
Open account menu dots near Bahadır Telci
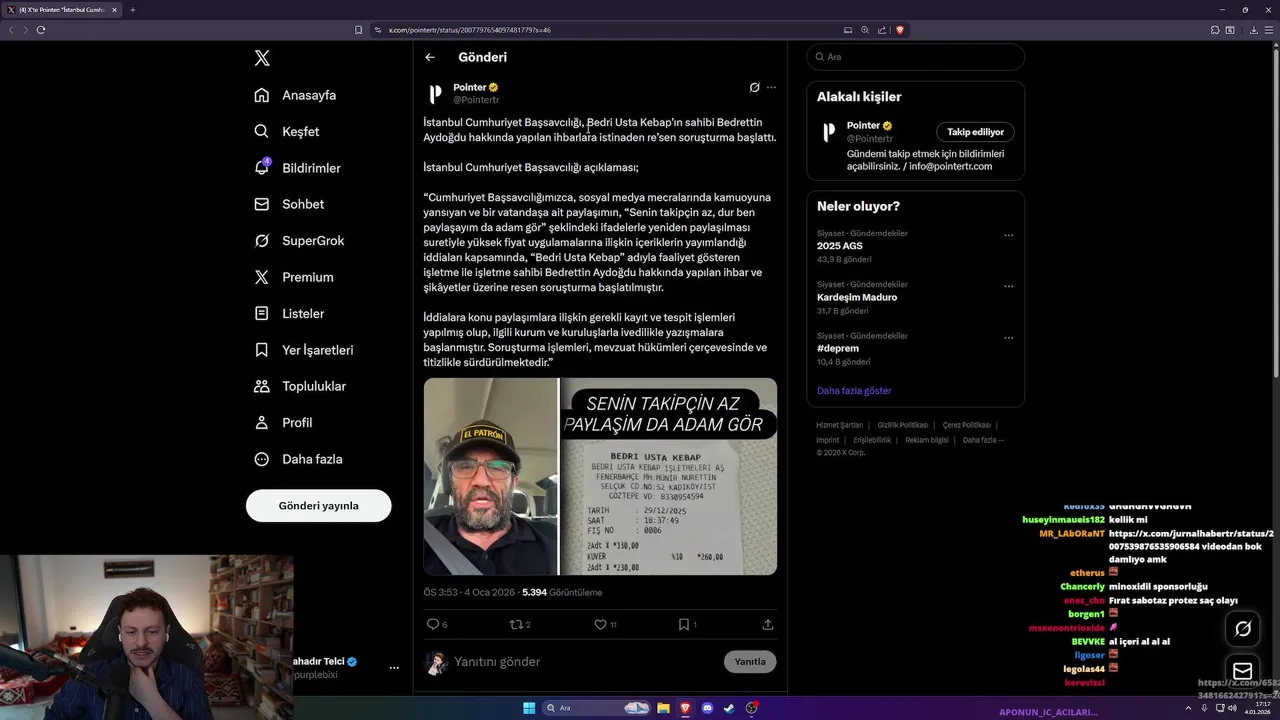click(x=394, y=667)
